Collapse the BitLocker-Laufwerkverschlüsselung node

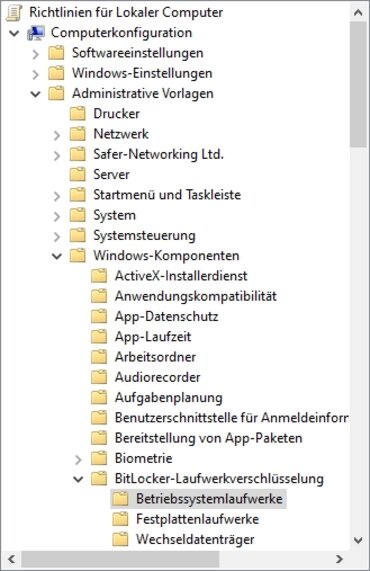tap(78, 479)
